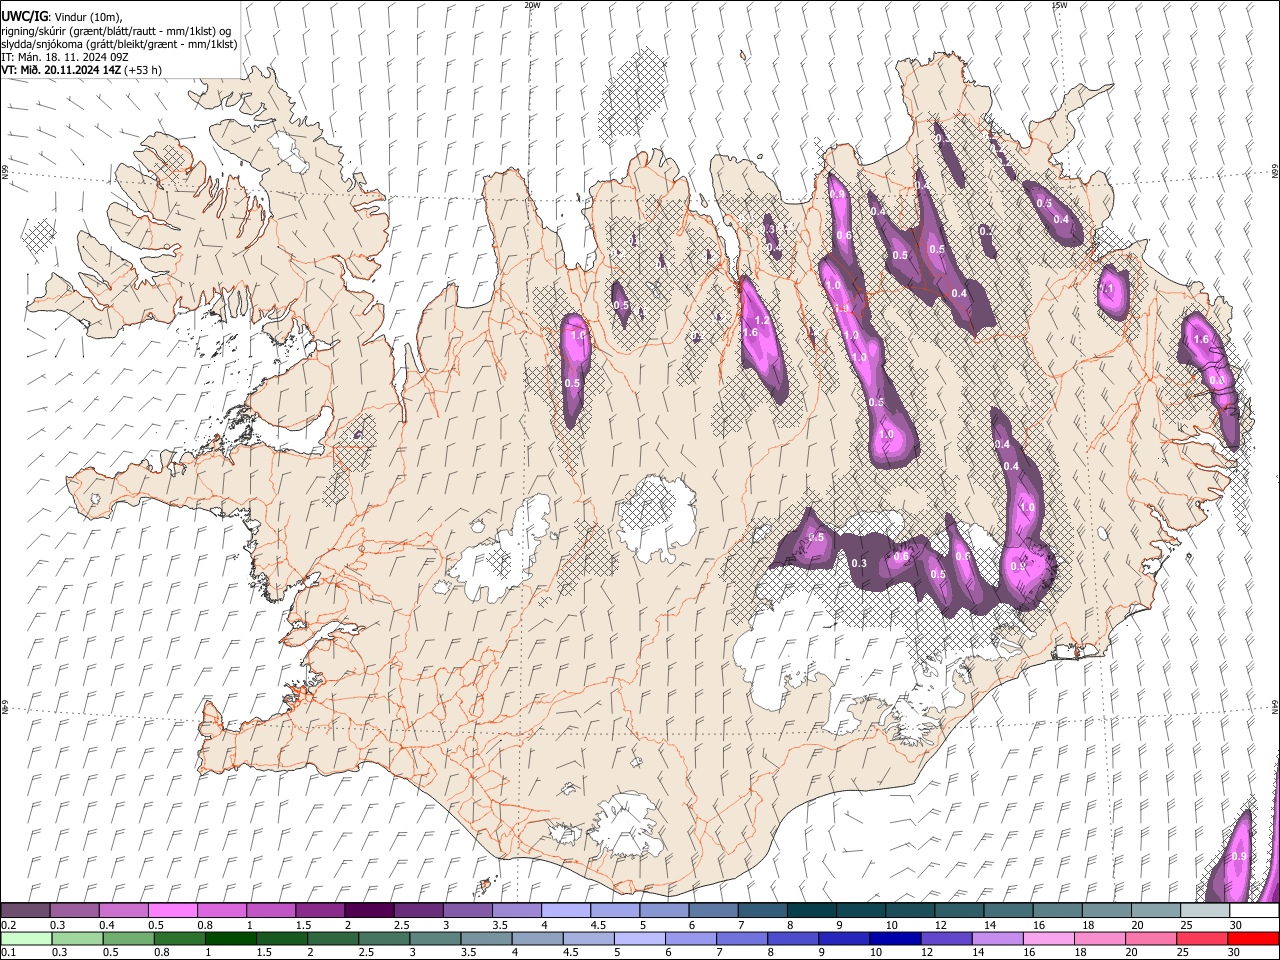The width and height of the screenshot is (1280, 960).
Task: Pick rain scale swatch between 0.1 and 0.3
Action: pos(26,938)
